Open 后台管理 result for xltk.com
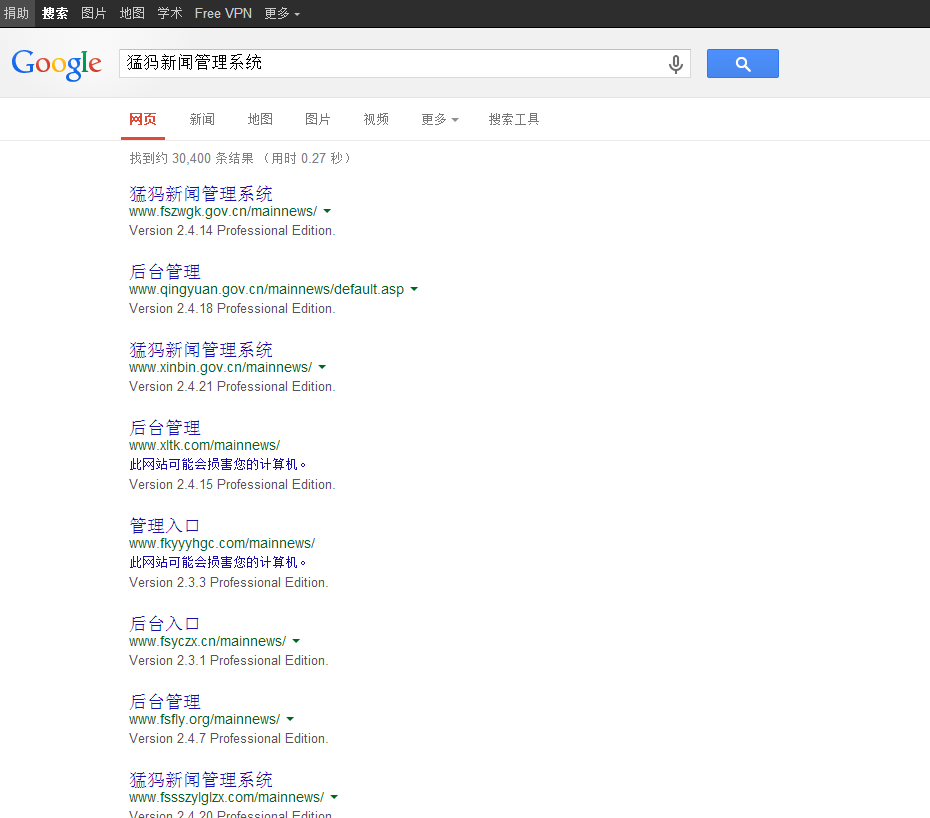The width and height of the screenshot is (930, 818). click(165, 428)
